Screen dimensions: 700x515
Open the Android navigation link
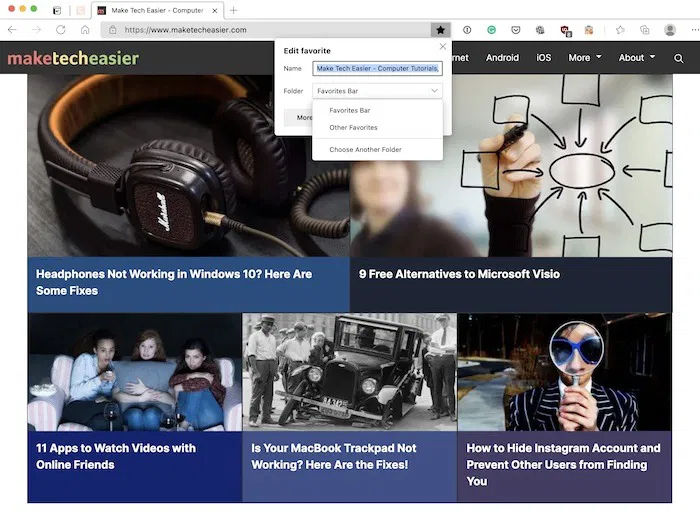[x=502, y=58]
